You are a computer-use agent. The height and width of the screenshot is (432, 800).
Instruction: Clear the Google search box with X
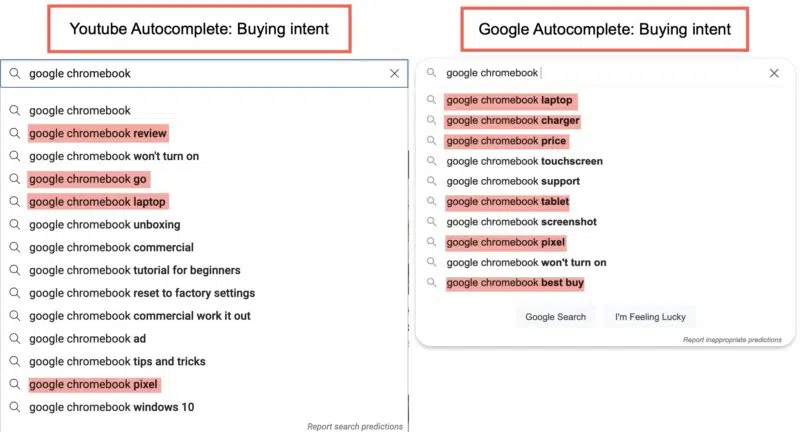774,73
